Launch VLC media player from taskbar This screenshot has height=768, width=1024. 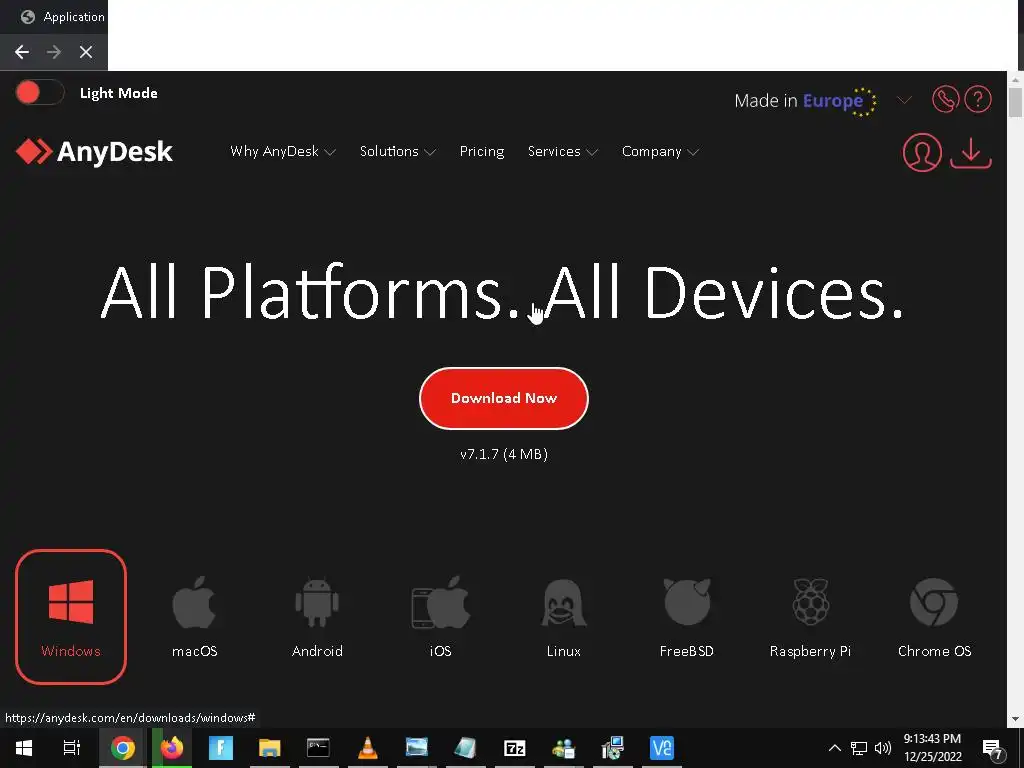[x=368, y=748]
